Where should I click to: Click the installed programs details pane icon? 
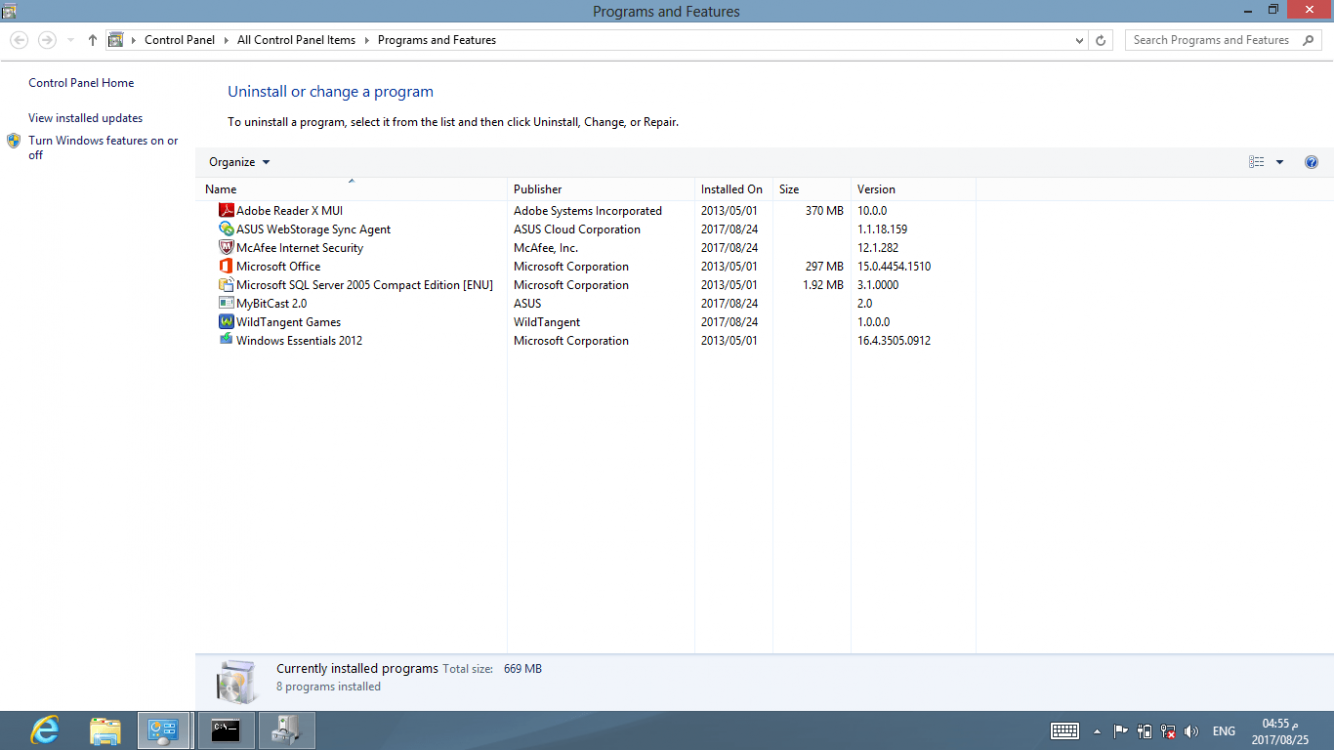[x=237, y=681]
